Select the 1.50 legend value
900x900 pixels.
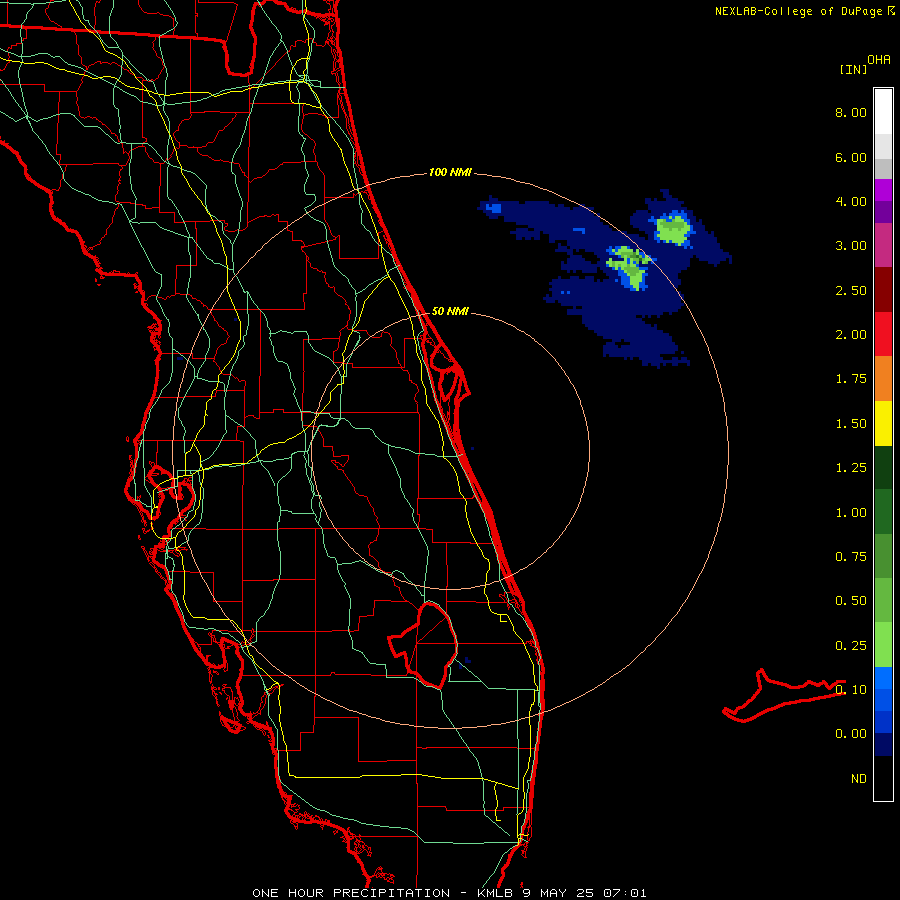(851, 424)
